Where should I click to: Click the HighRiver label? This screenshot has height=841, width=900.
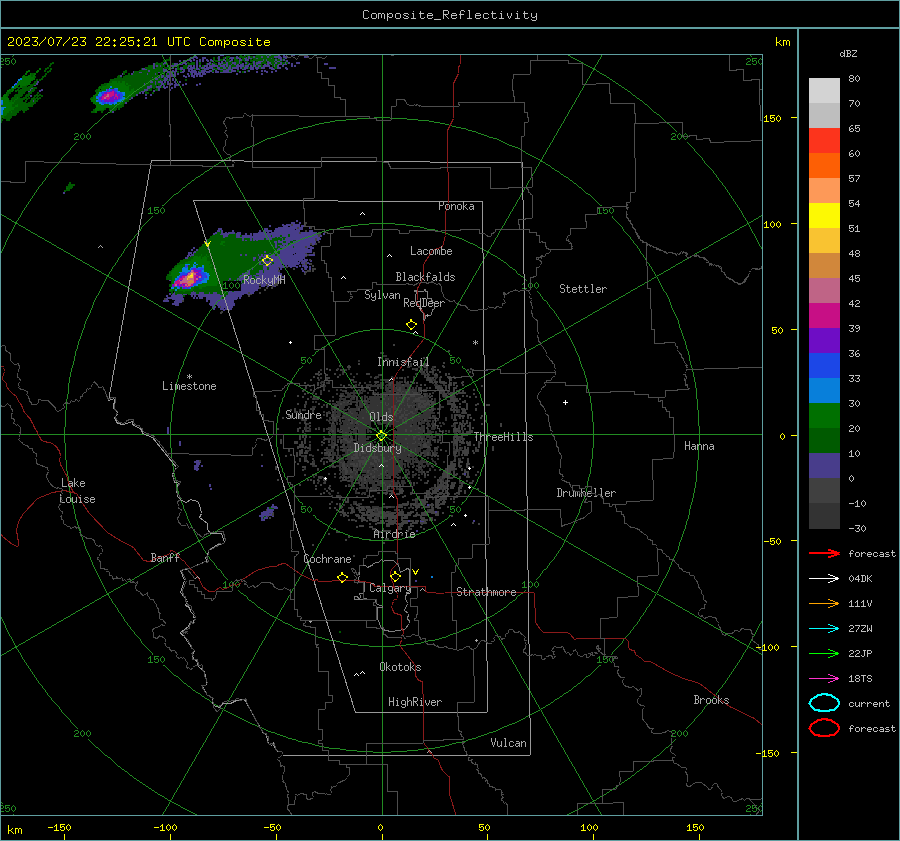click(415, 702)
